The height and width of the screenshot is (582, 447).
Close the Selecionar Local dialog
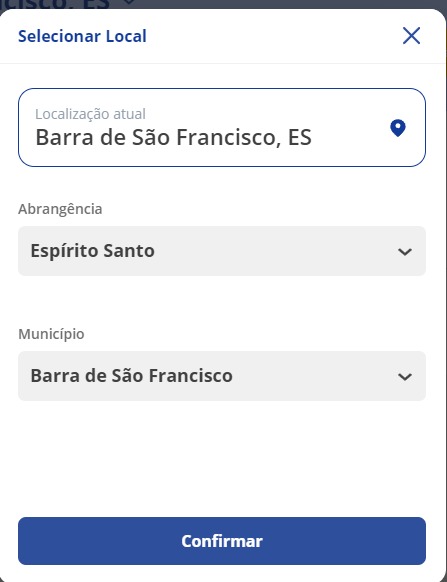(411, 36)
